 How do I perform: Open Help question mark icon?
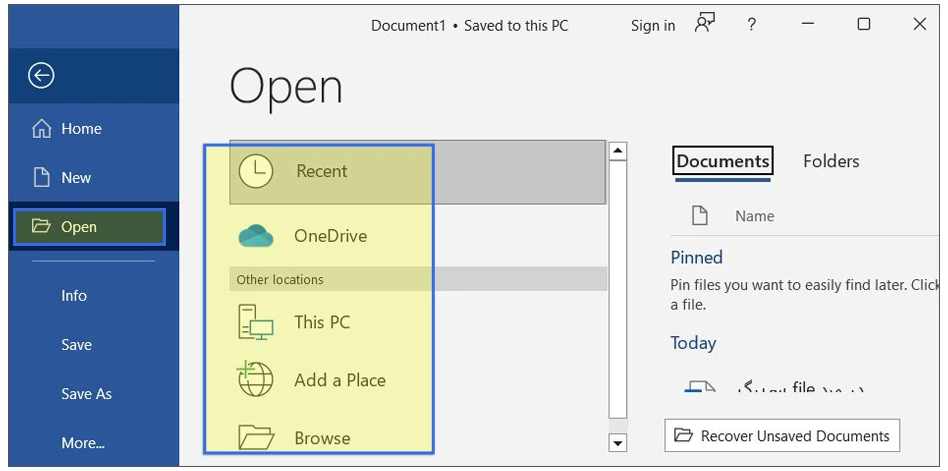point(751,25)
